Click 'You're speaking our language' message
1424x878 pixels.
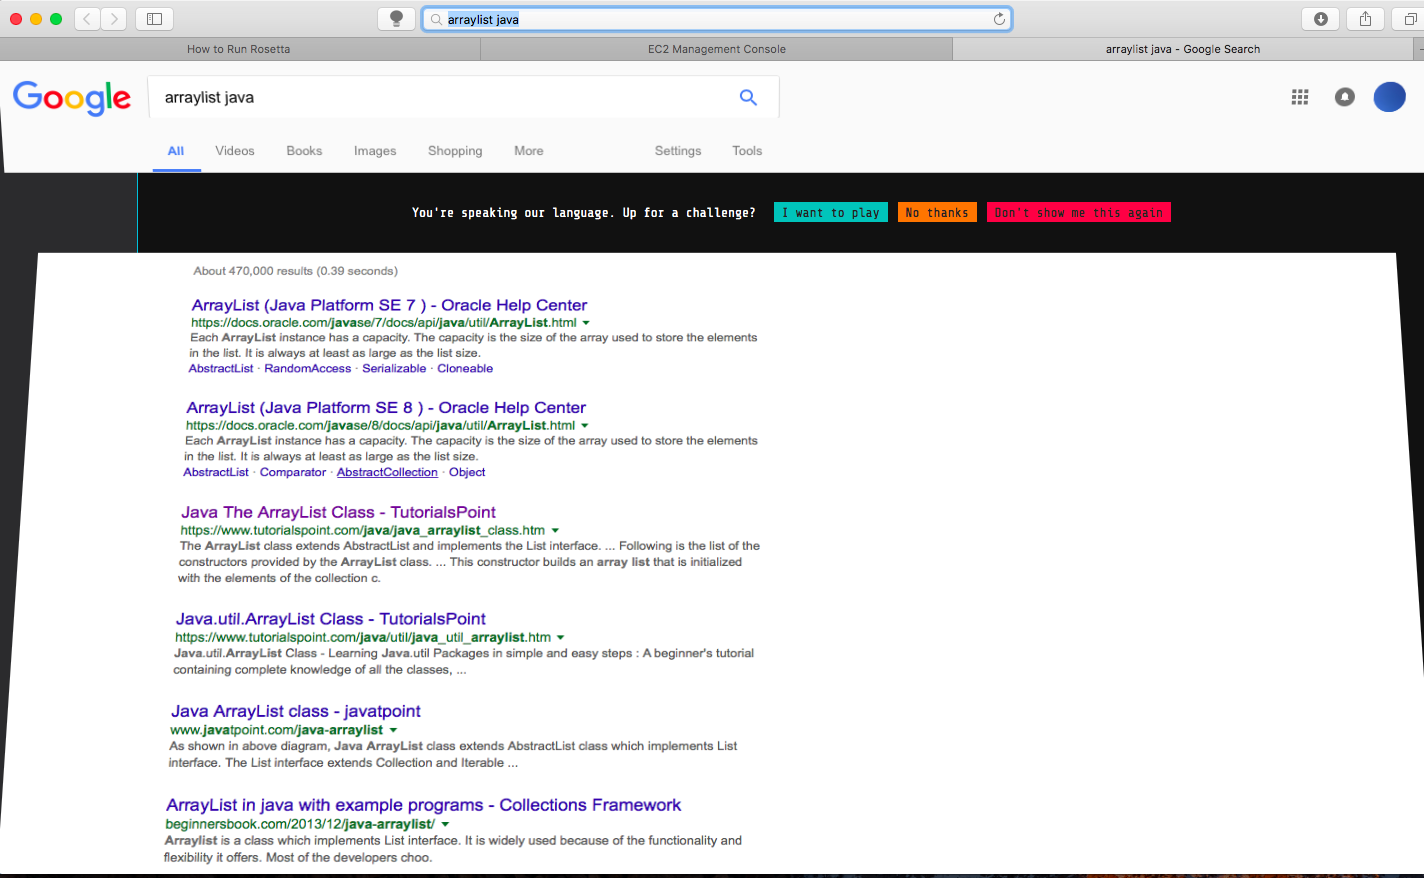584,213
